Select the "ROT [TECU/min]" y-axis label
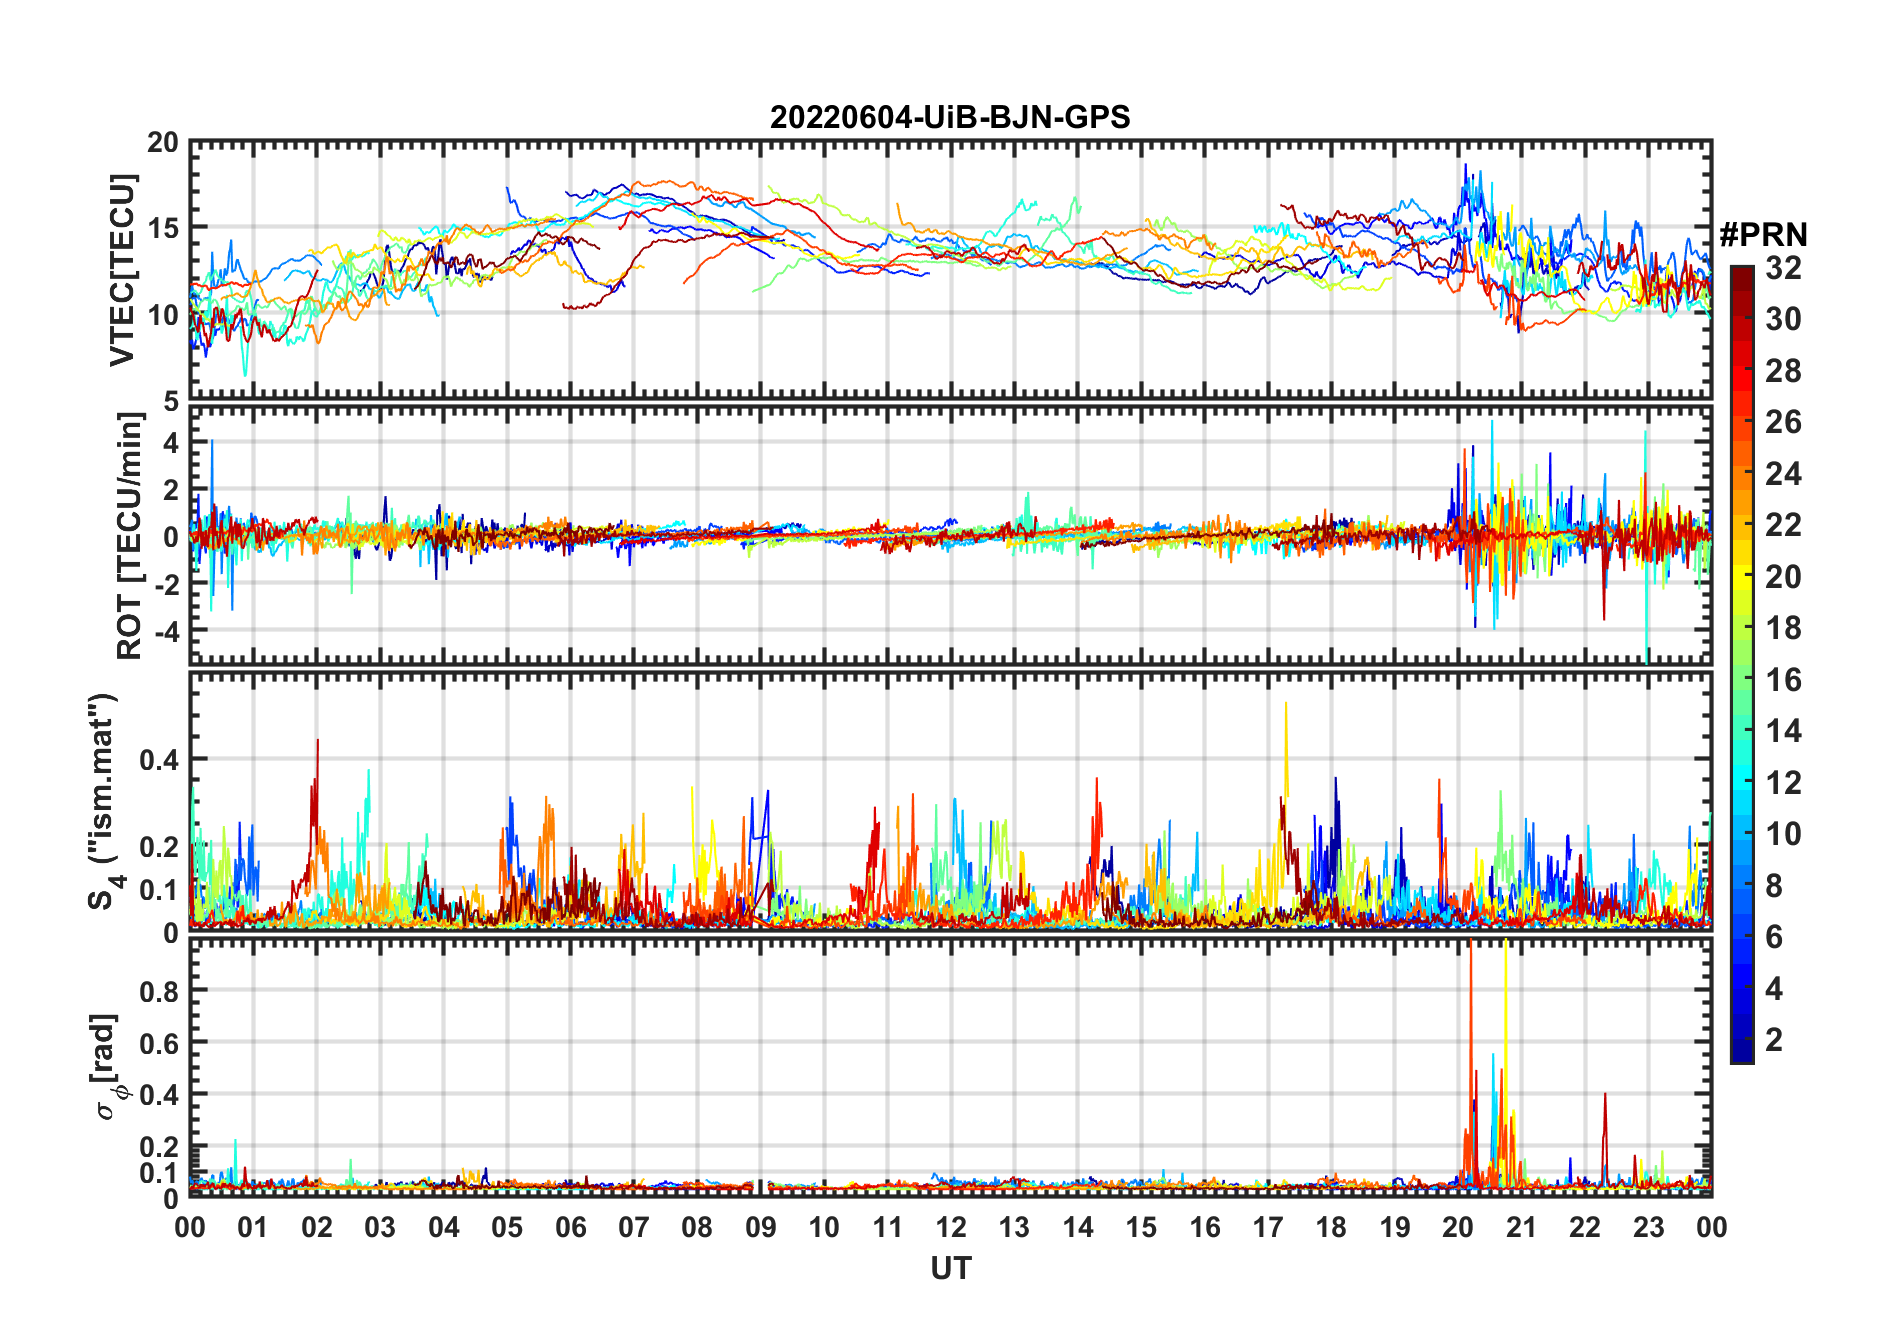Image resolution: width=1902 pixels, height=1330 pixels. [x=130, y=537]
